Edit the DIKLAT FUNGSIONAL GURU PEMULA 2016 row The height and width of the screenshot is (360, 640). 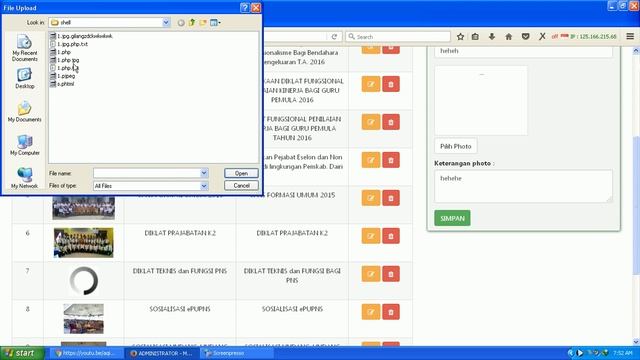(x=371, y=84)
